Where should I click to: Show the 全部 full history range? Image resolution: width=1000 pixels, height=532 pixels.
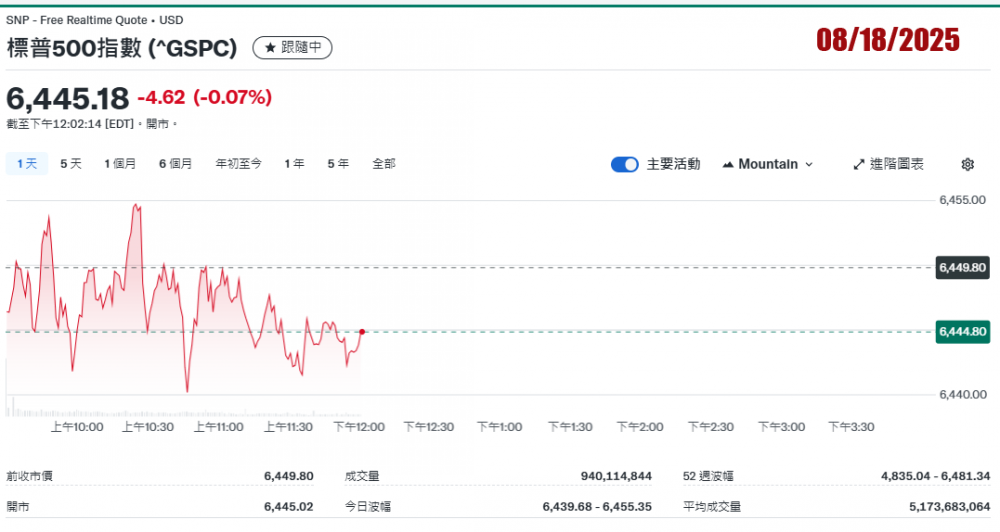(383, 164)
